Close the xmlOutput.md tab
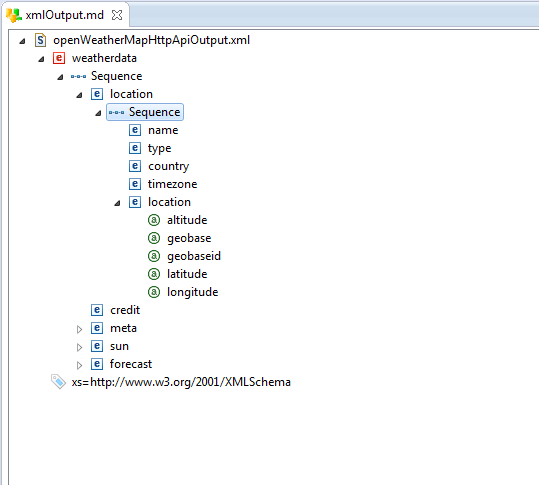 [117, 15]
